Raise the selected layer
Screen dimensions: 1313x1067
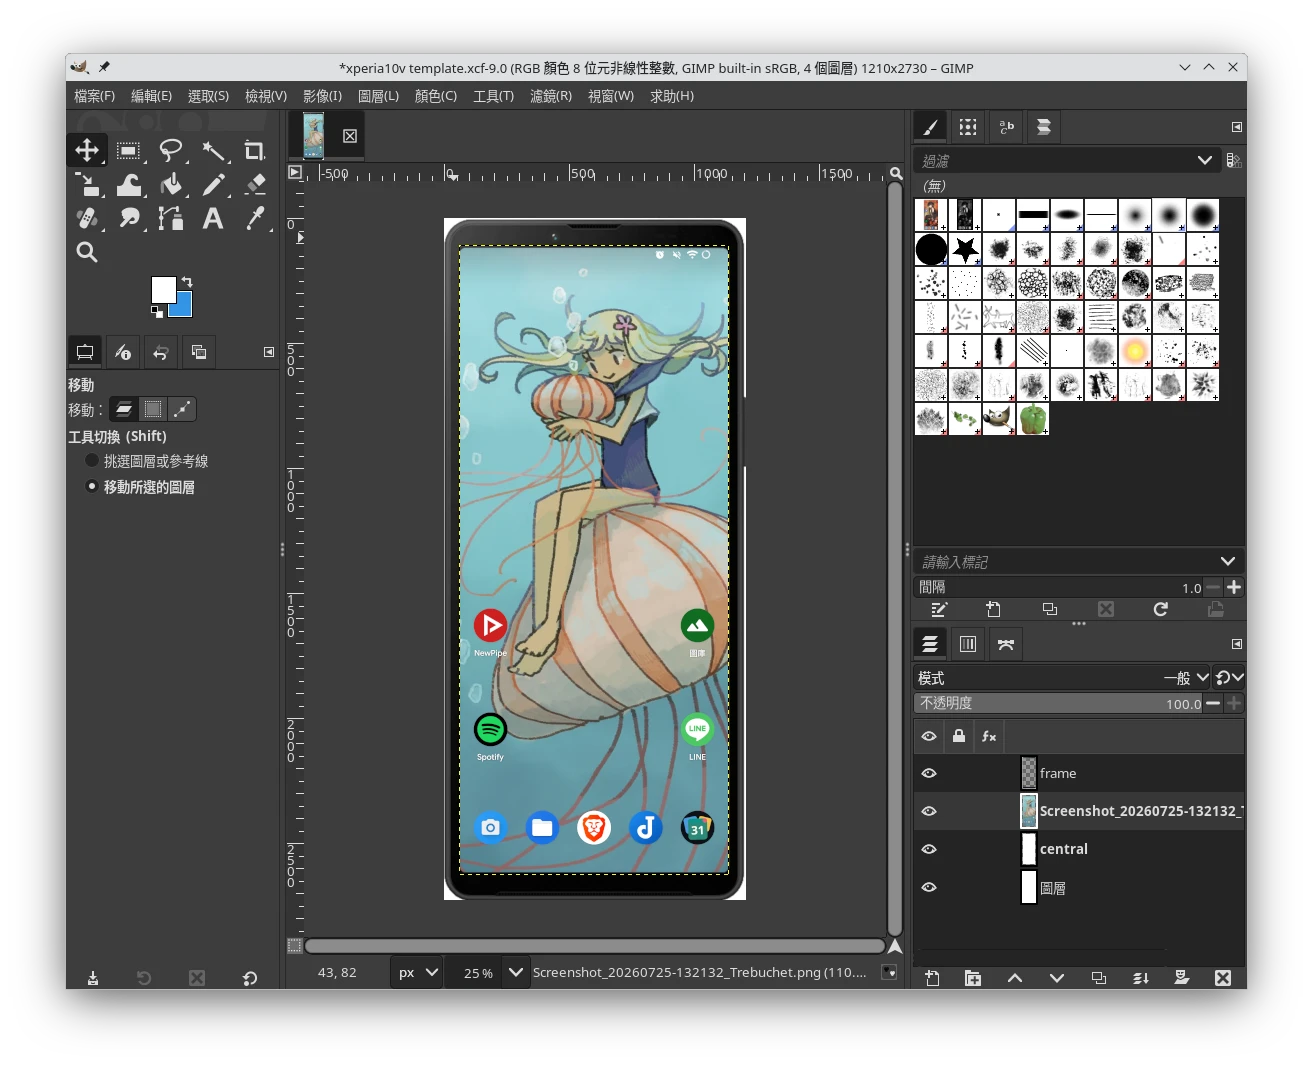[x=1015, y=978]
